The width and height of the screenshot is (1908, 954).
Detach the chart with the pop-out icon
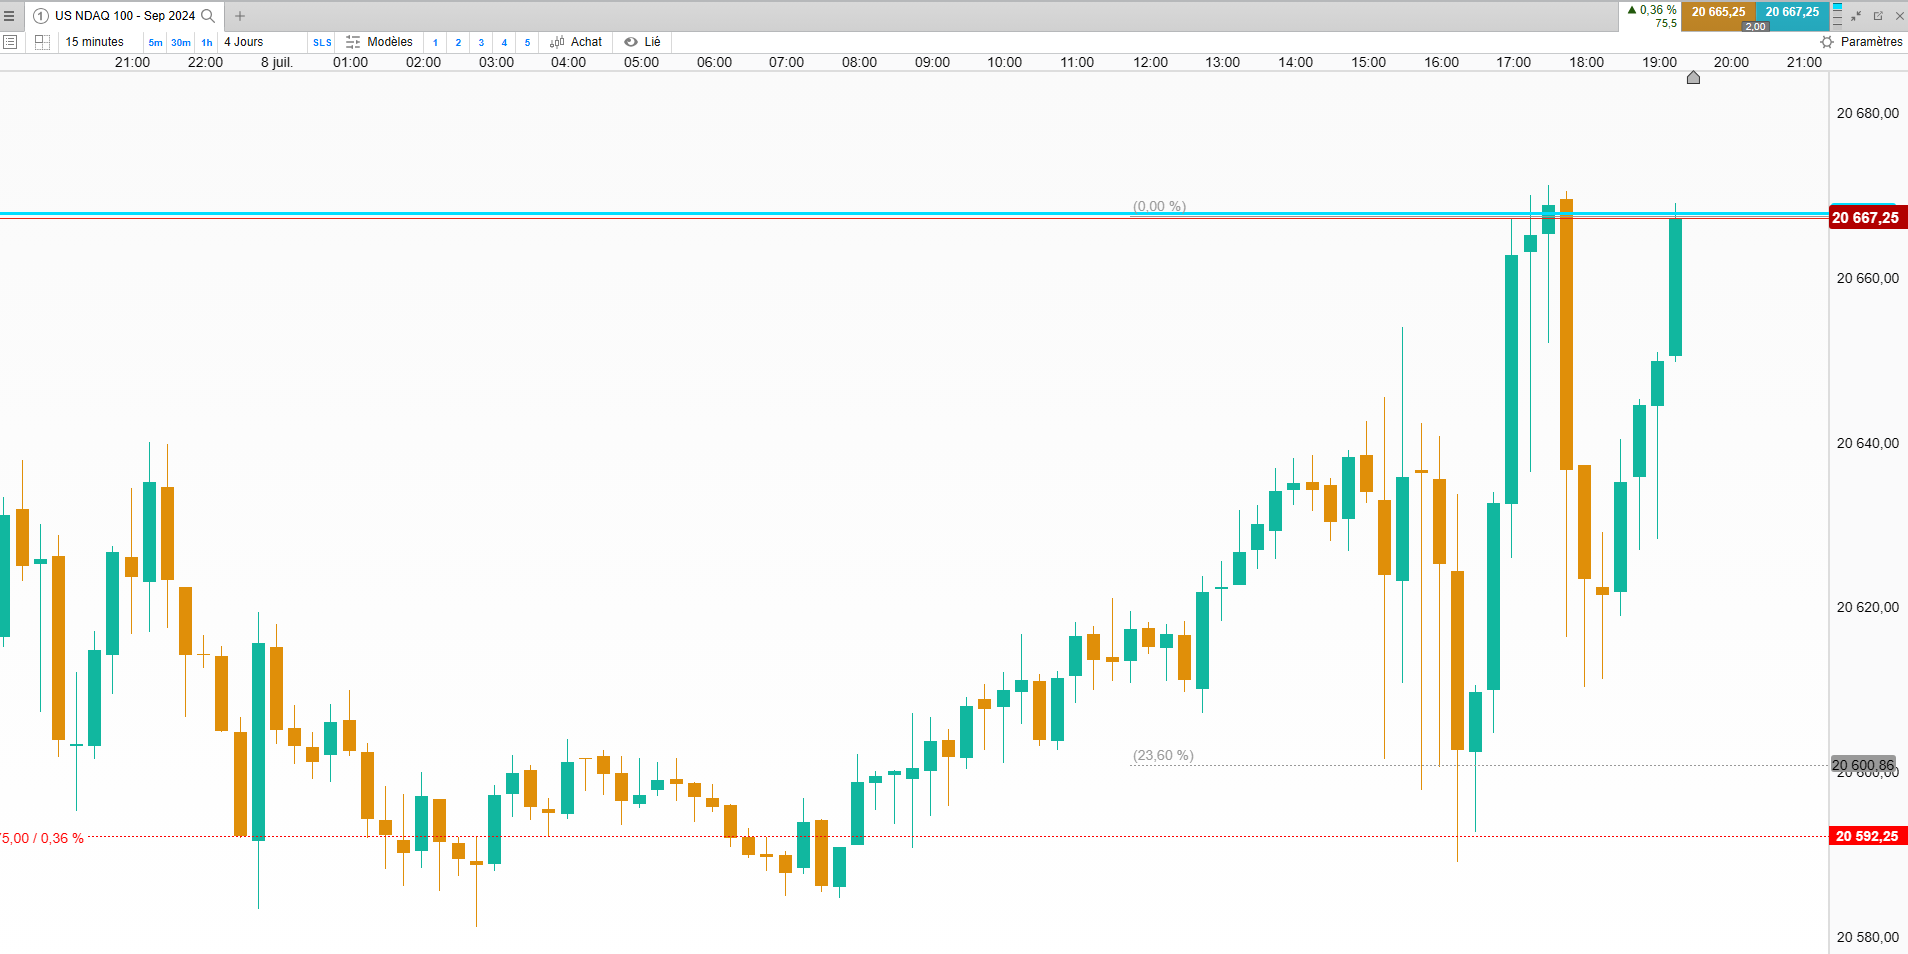1878,16
